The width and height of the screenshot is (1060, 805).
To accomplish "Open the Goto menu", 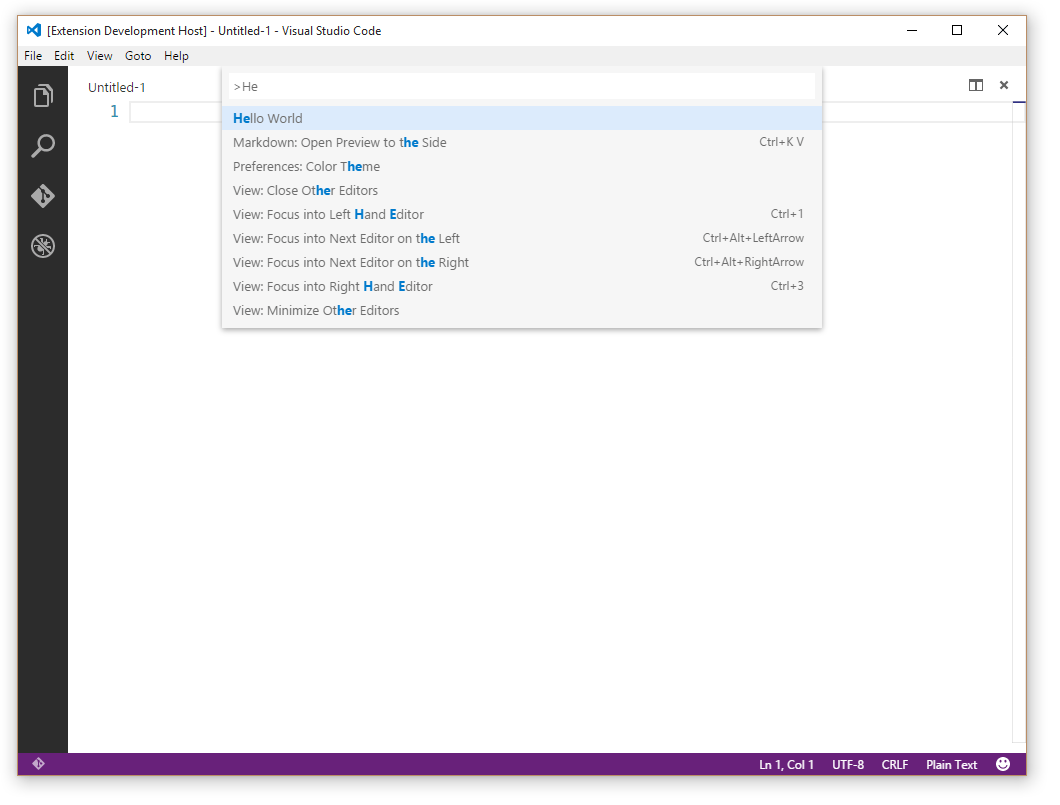I will (138, 56).
